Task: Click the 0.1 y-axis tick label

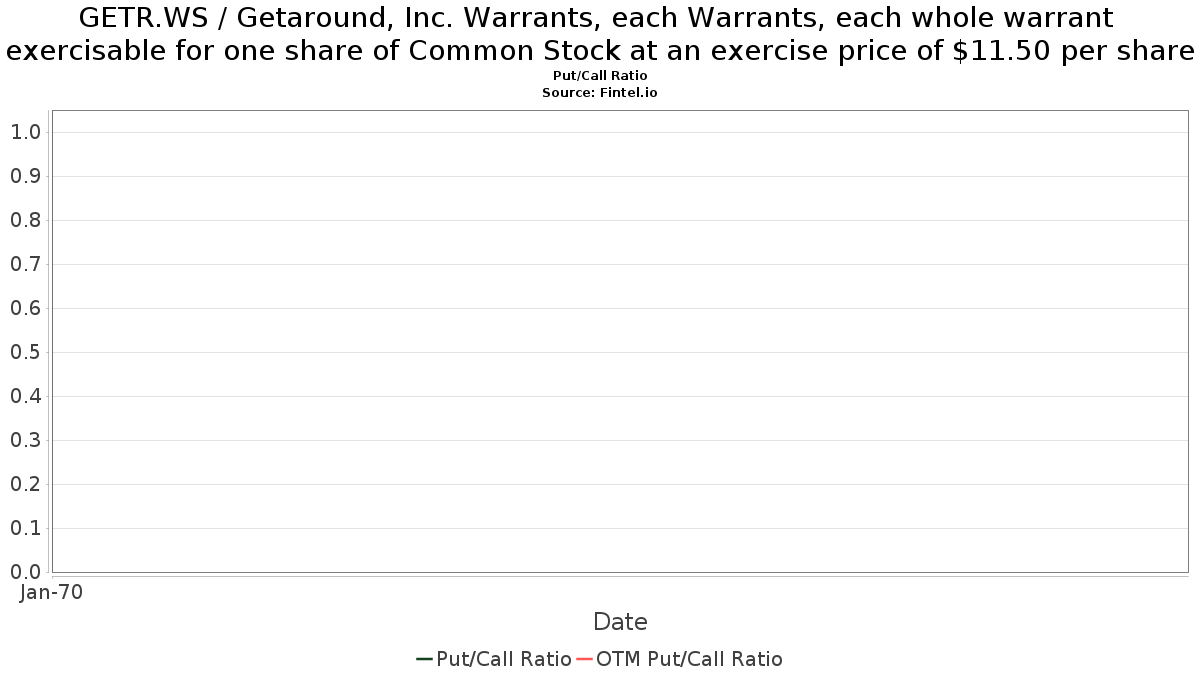Action: [25, 528]
